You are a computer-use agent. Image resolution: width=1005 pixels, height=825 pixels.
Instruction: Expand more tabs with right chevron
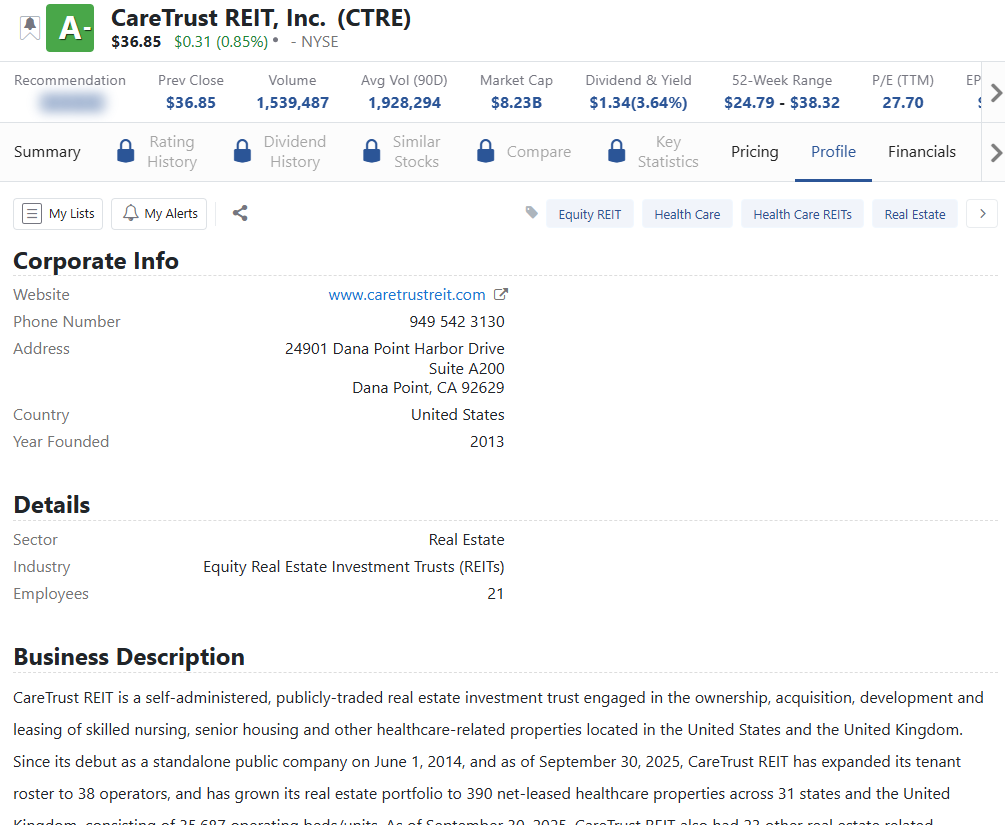point(994,152)
